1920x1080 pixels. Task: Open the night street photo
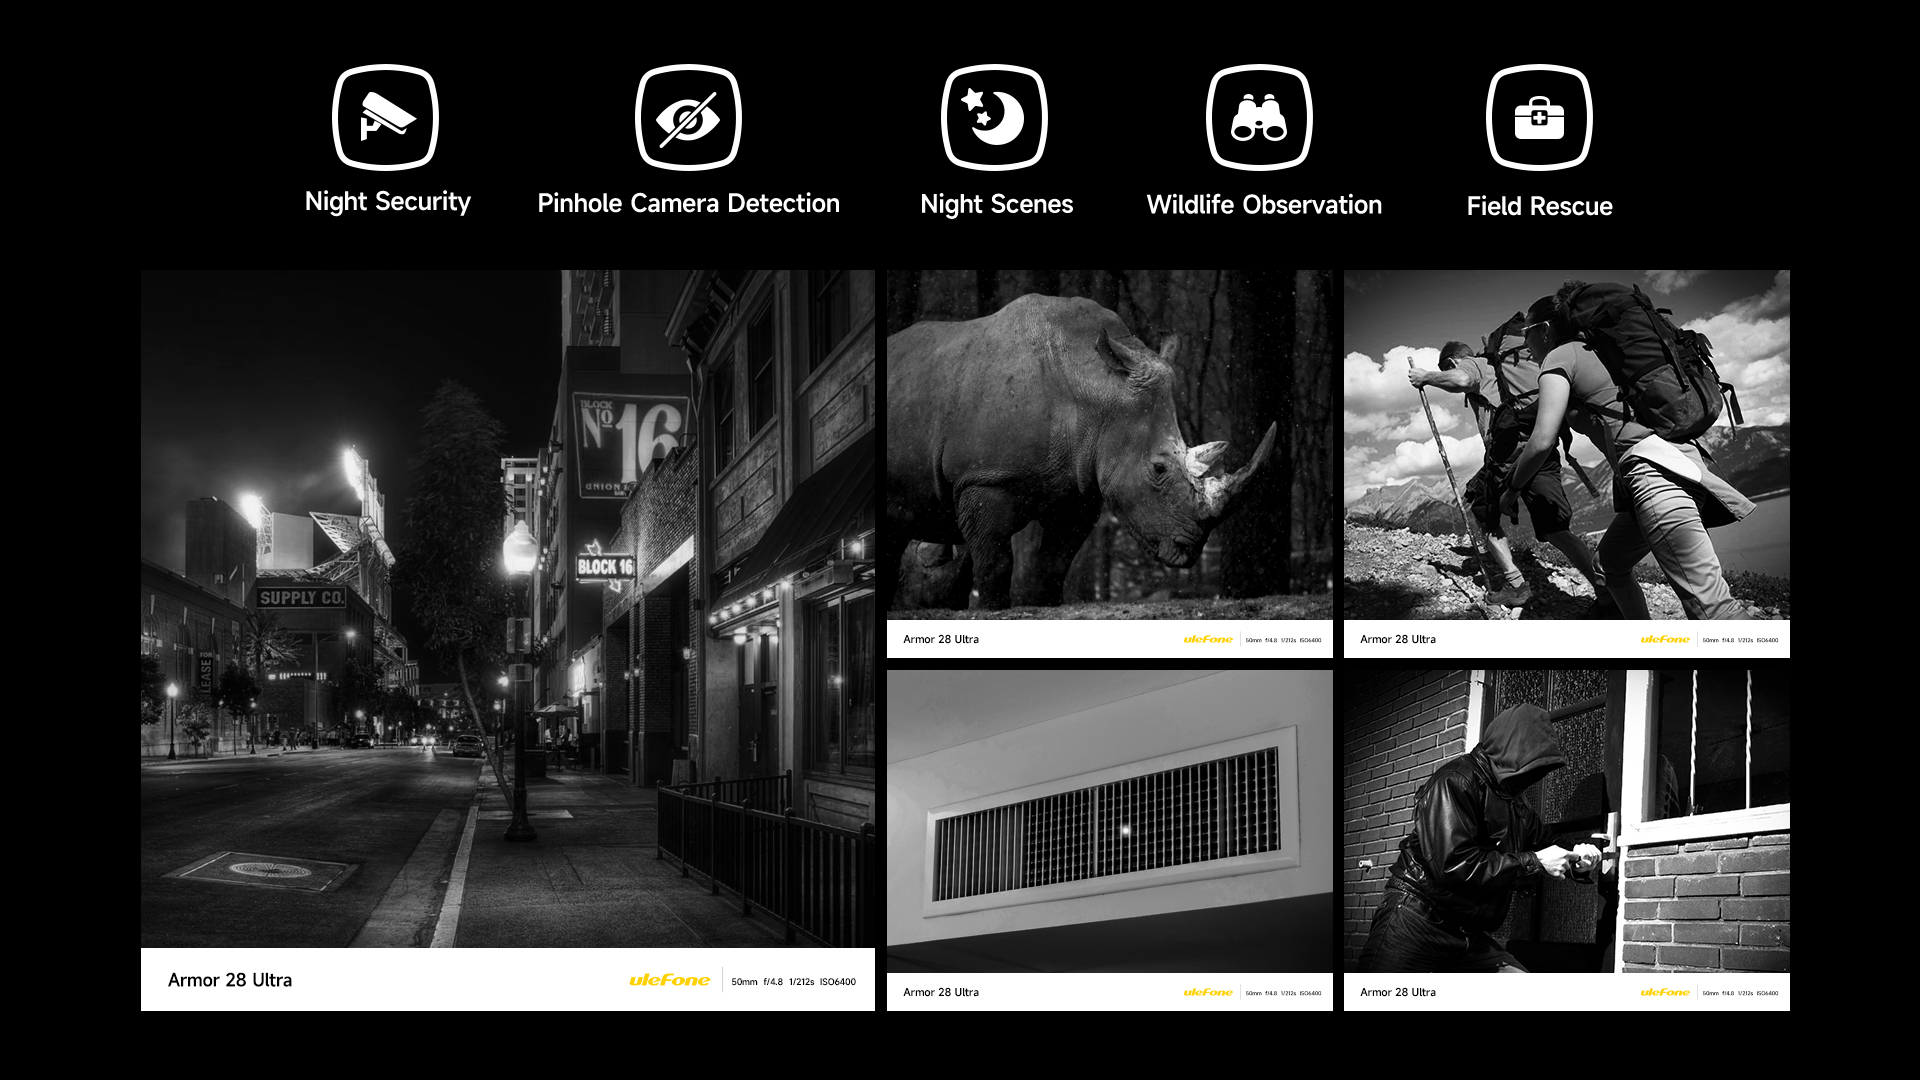(x=507, y=608)
